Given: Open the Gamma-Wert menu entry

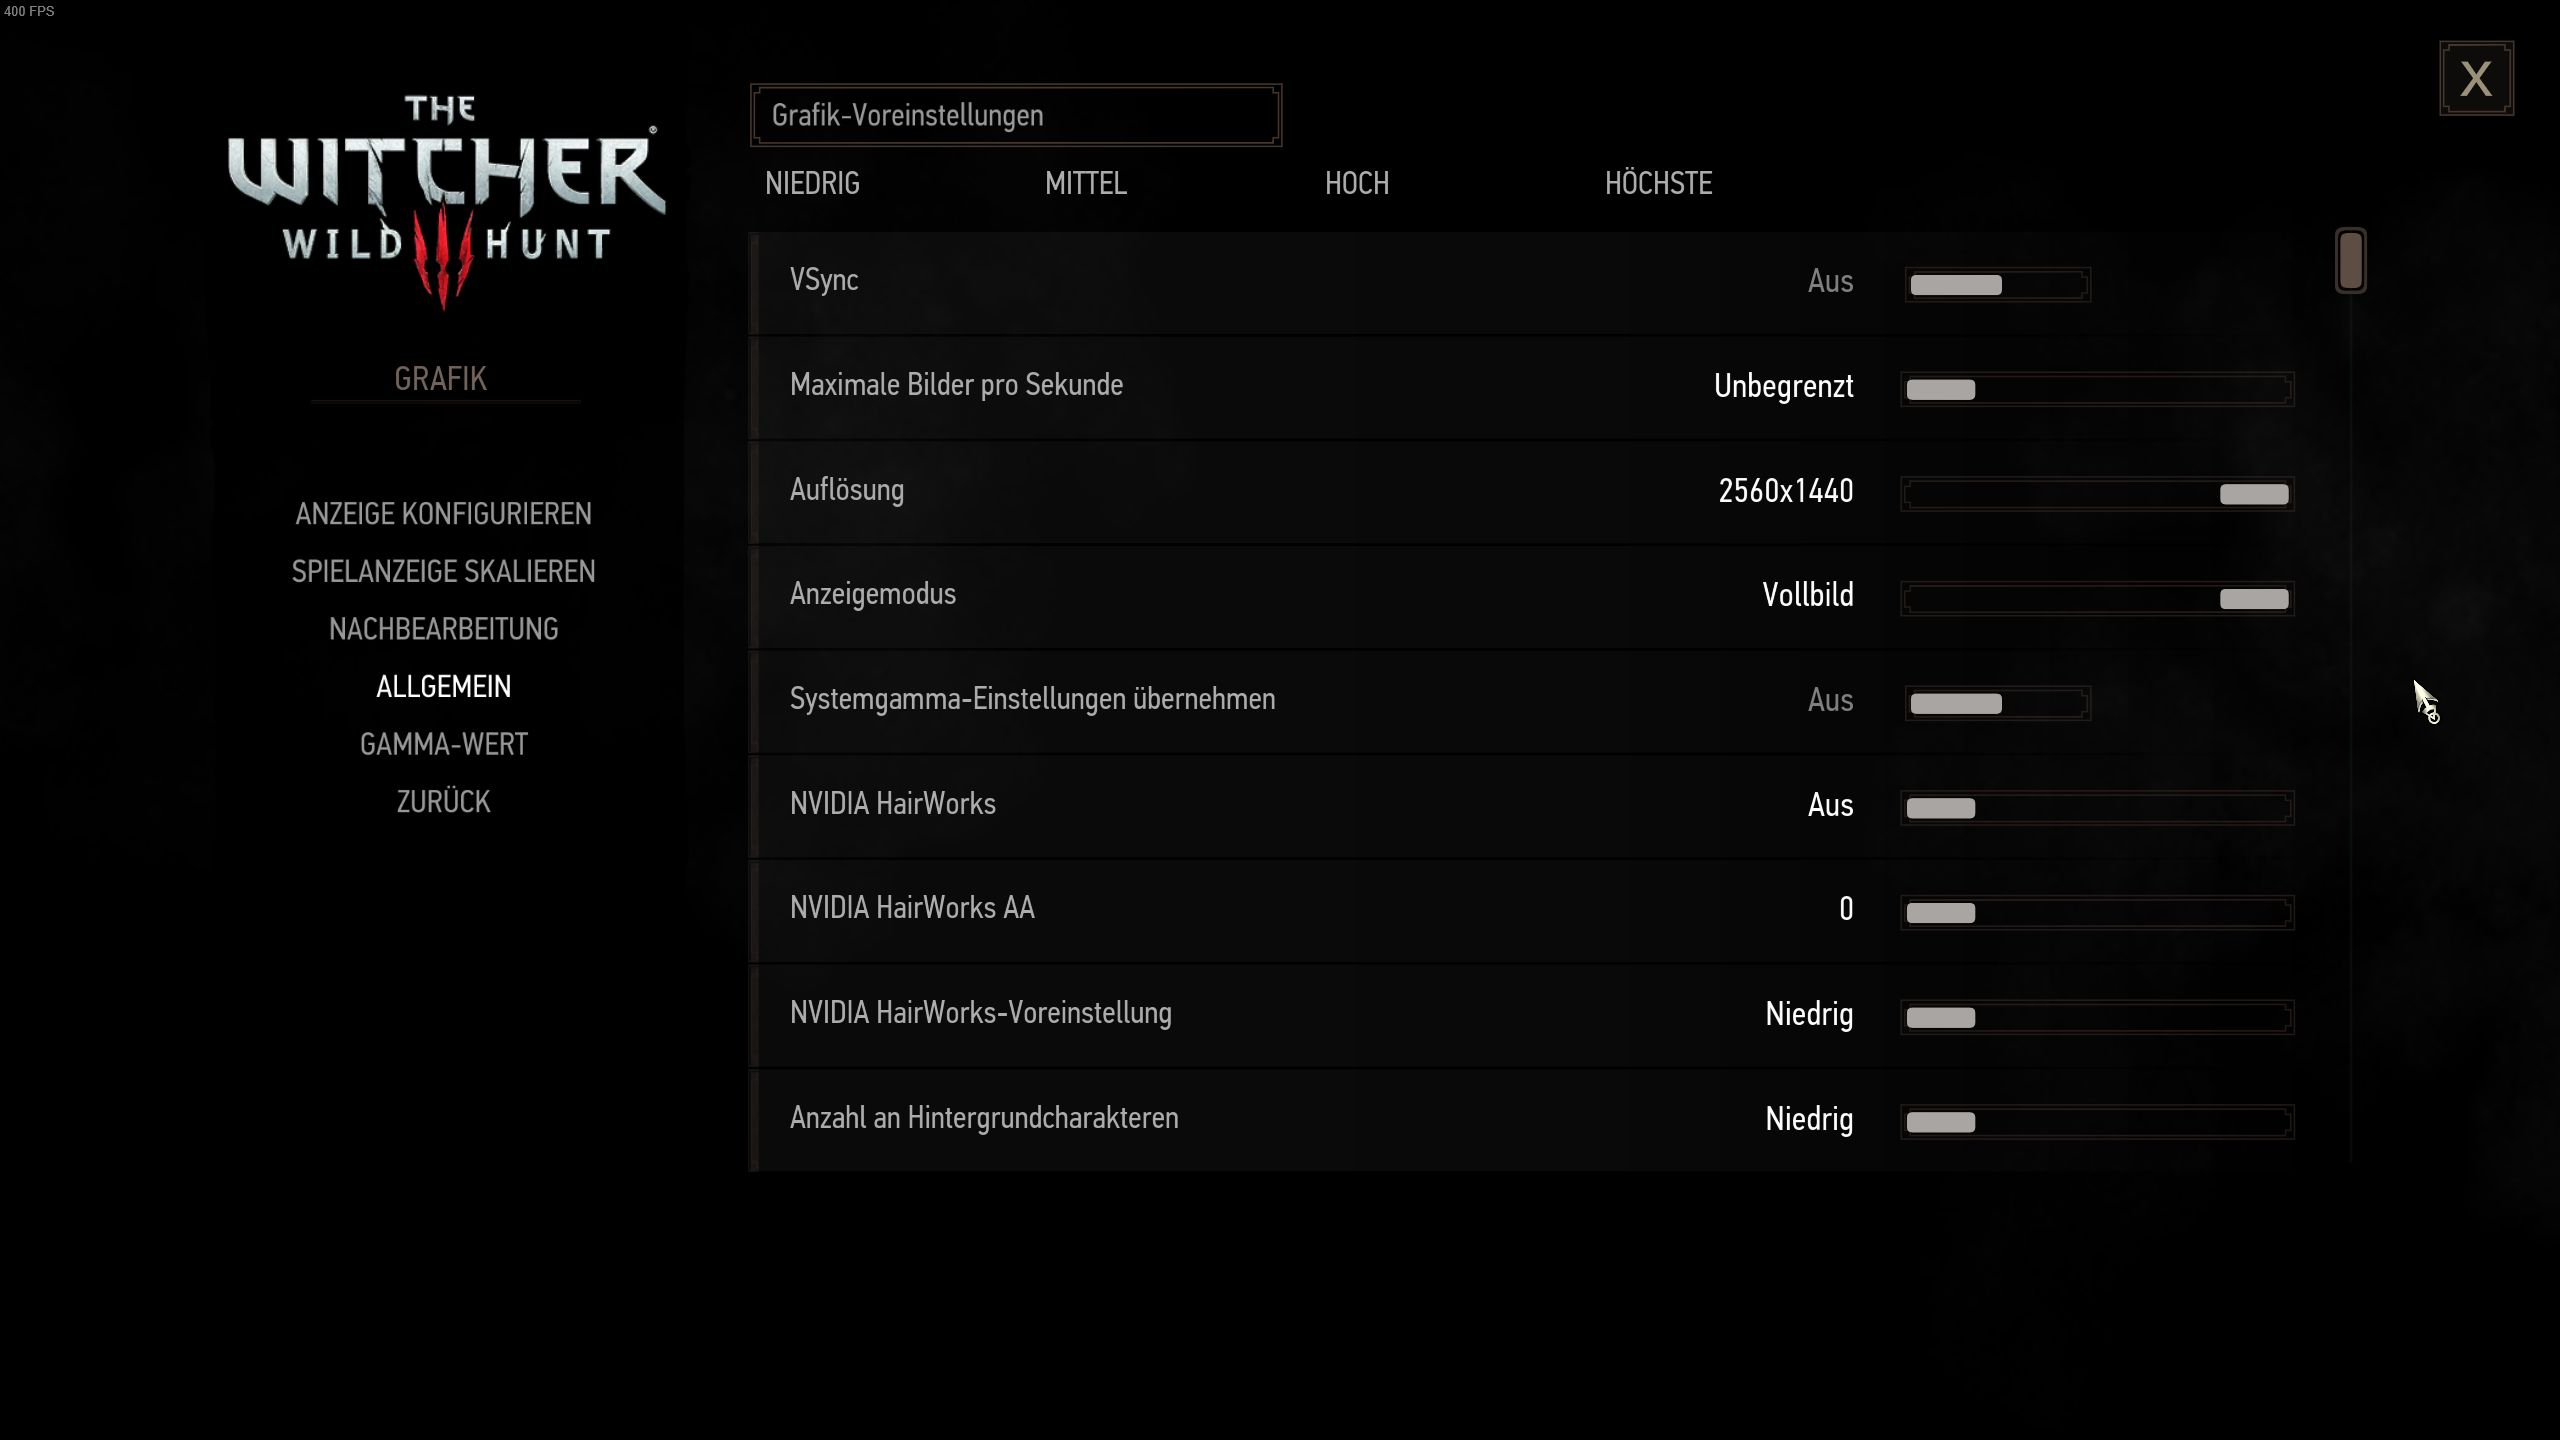Looking at the screenshot, I should (x=443, y=744).
